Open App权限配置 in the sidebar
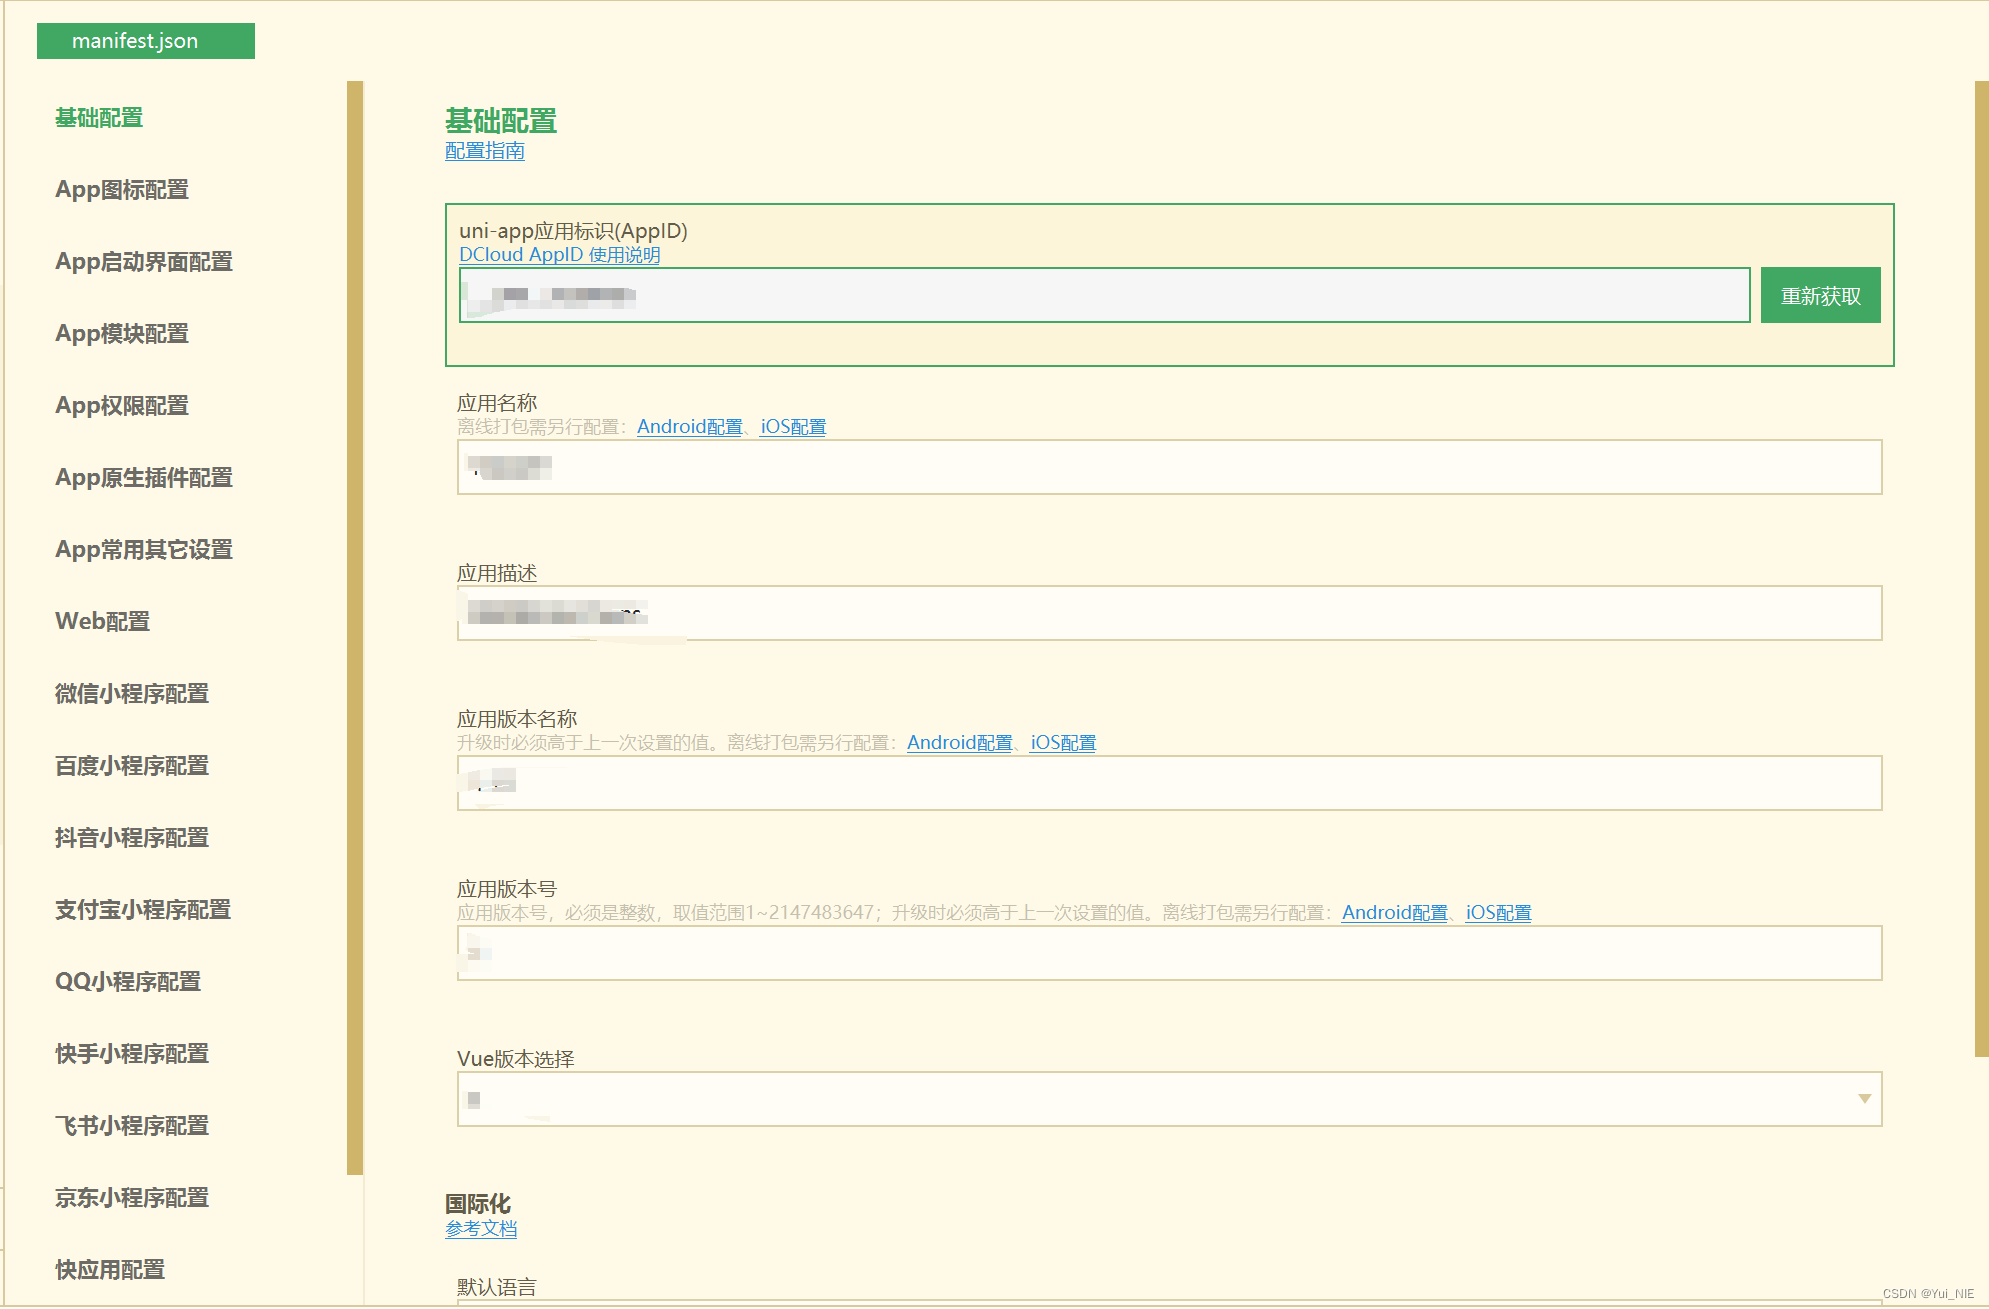The width and height of the screenshot is (1989, 1309). click(122, 406)
